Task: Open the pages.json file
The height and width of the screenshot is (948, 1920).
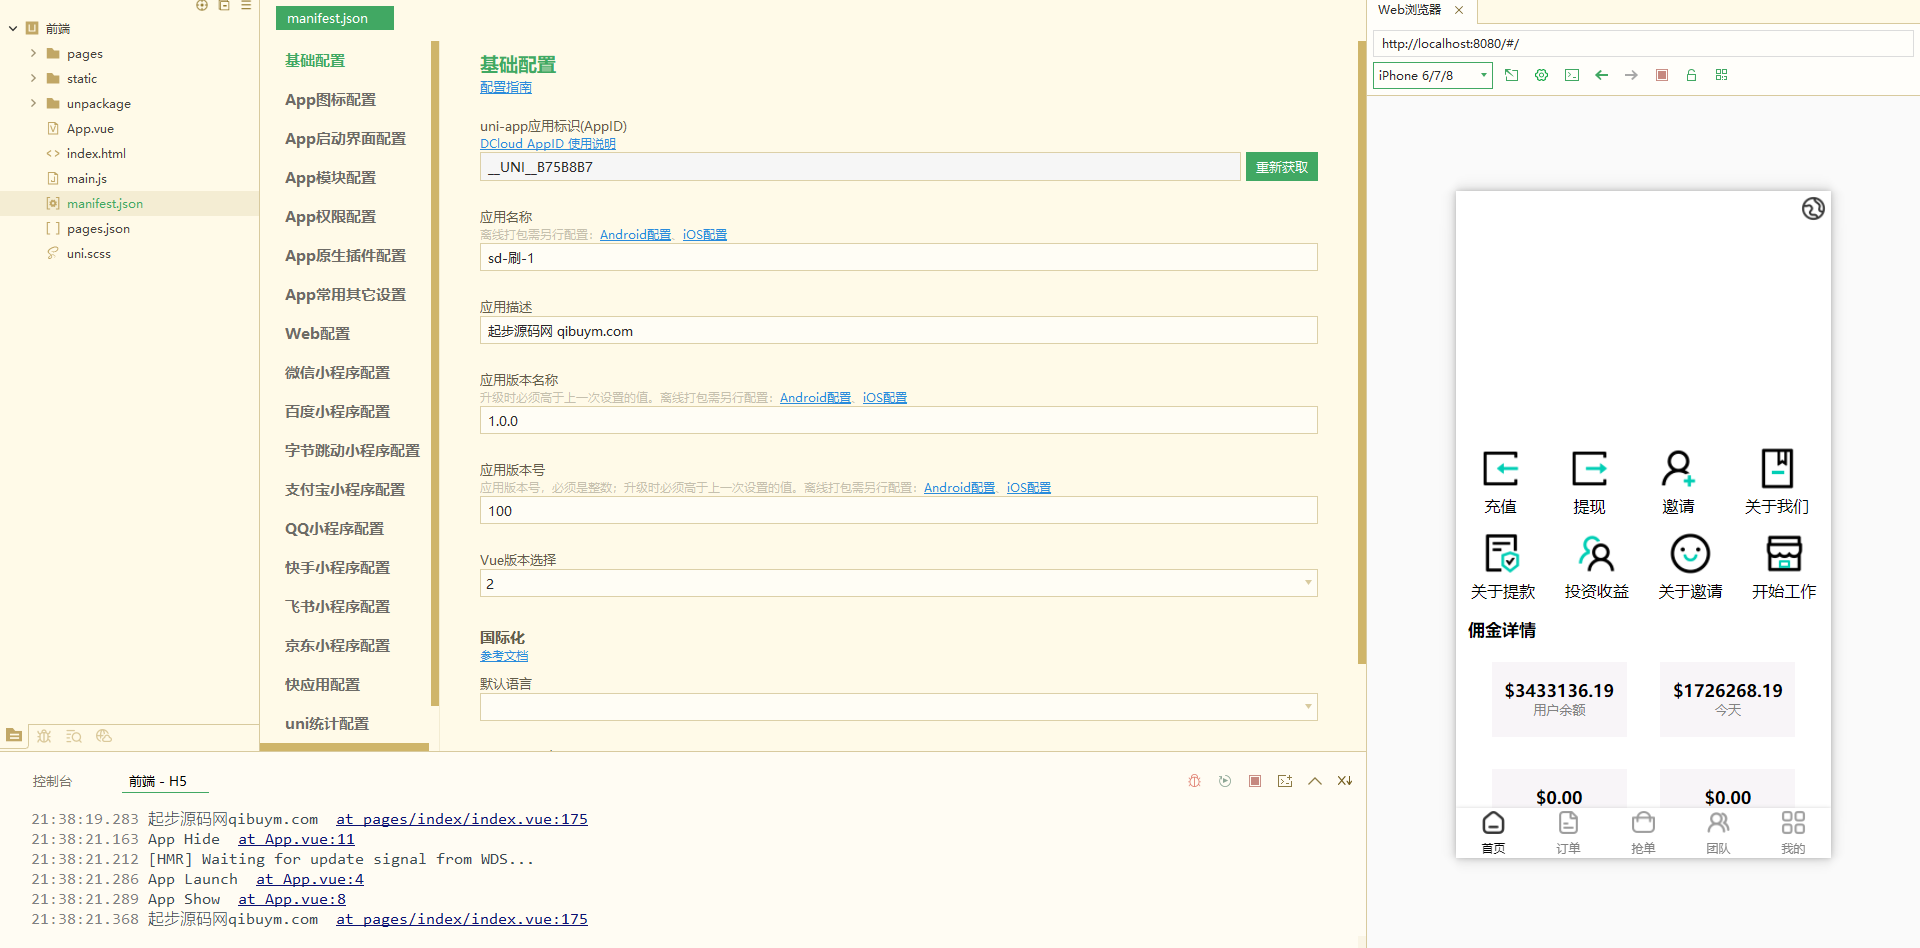Action: click(98, 229)
